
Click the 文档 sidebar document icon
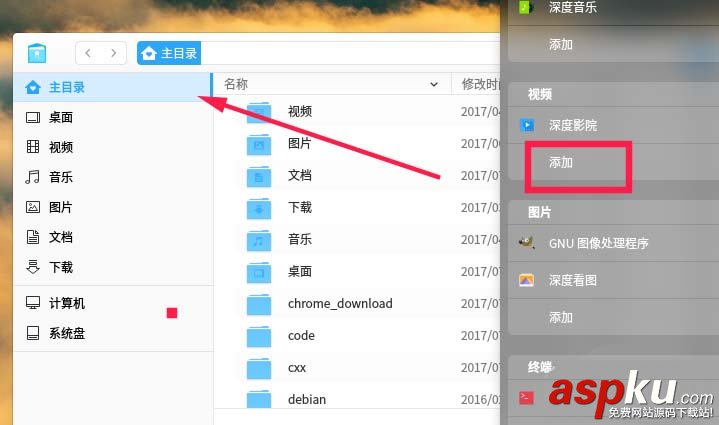[33, 237]
